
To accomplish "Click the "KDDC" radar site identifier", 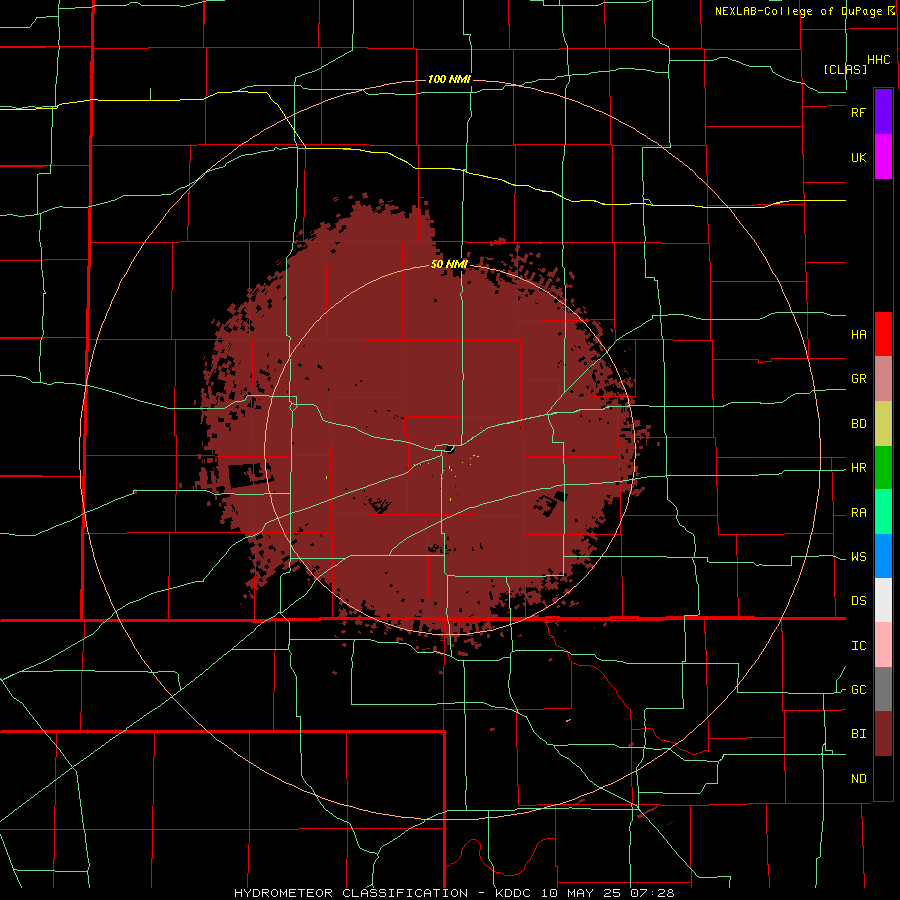I will (x=514, y=893).
